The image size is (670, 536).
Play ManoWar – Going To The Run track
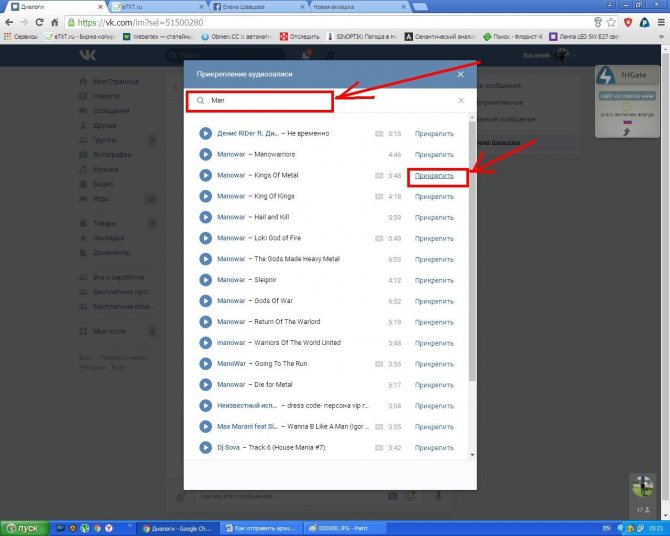coord(206,364)
